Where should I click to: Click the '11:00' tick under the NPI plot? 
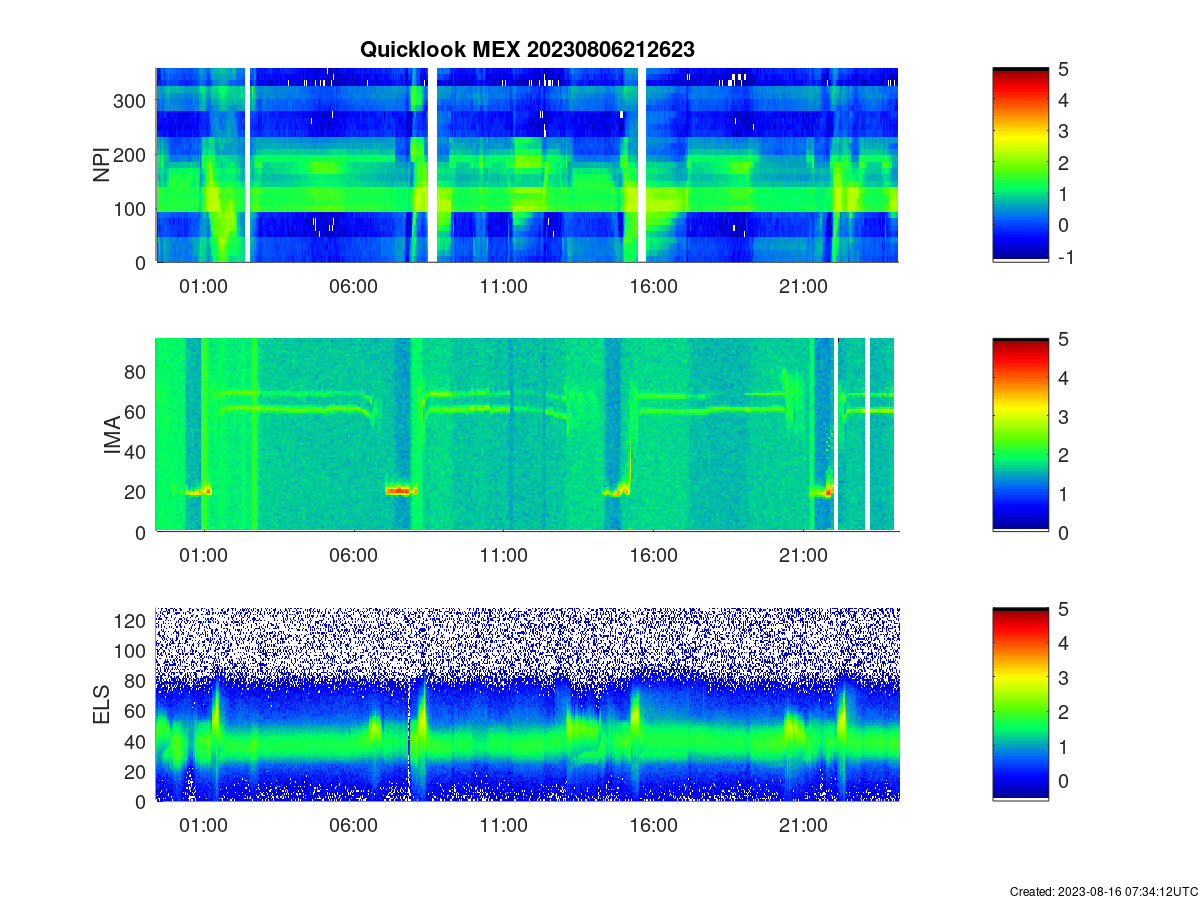[x=503, y=285]
